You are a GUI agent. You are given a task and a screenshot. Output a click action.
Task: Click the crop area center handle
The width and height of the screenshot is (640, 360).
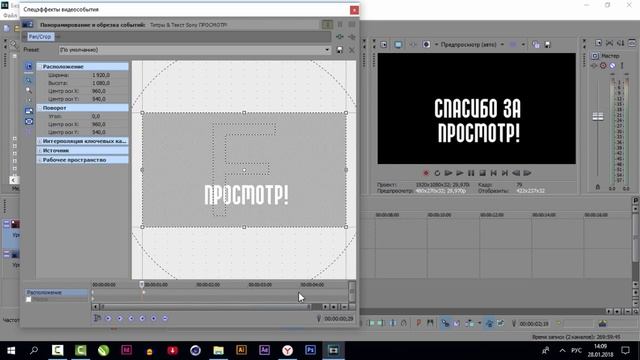[x=244, y=170]
